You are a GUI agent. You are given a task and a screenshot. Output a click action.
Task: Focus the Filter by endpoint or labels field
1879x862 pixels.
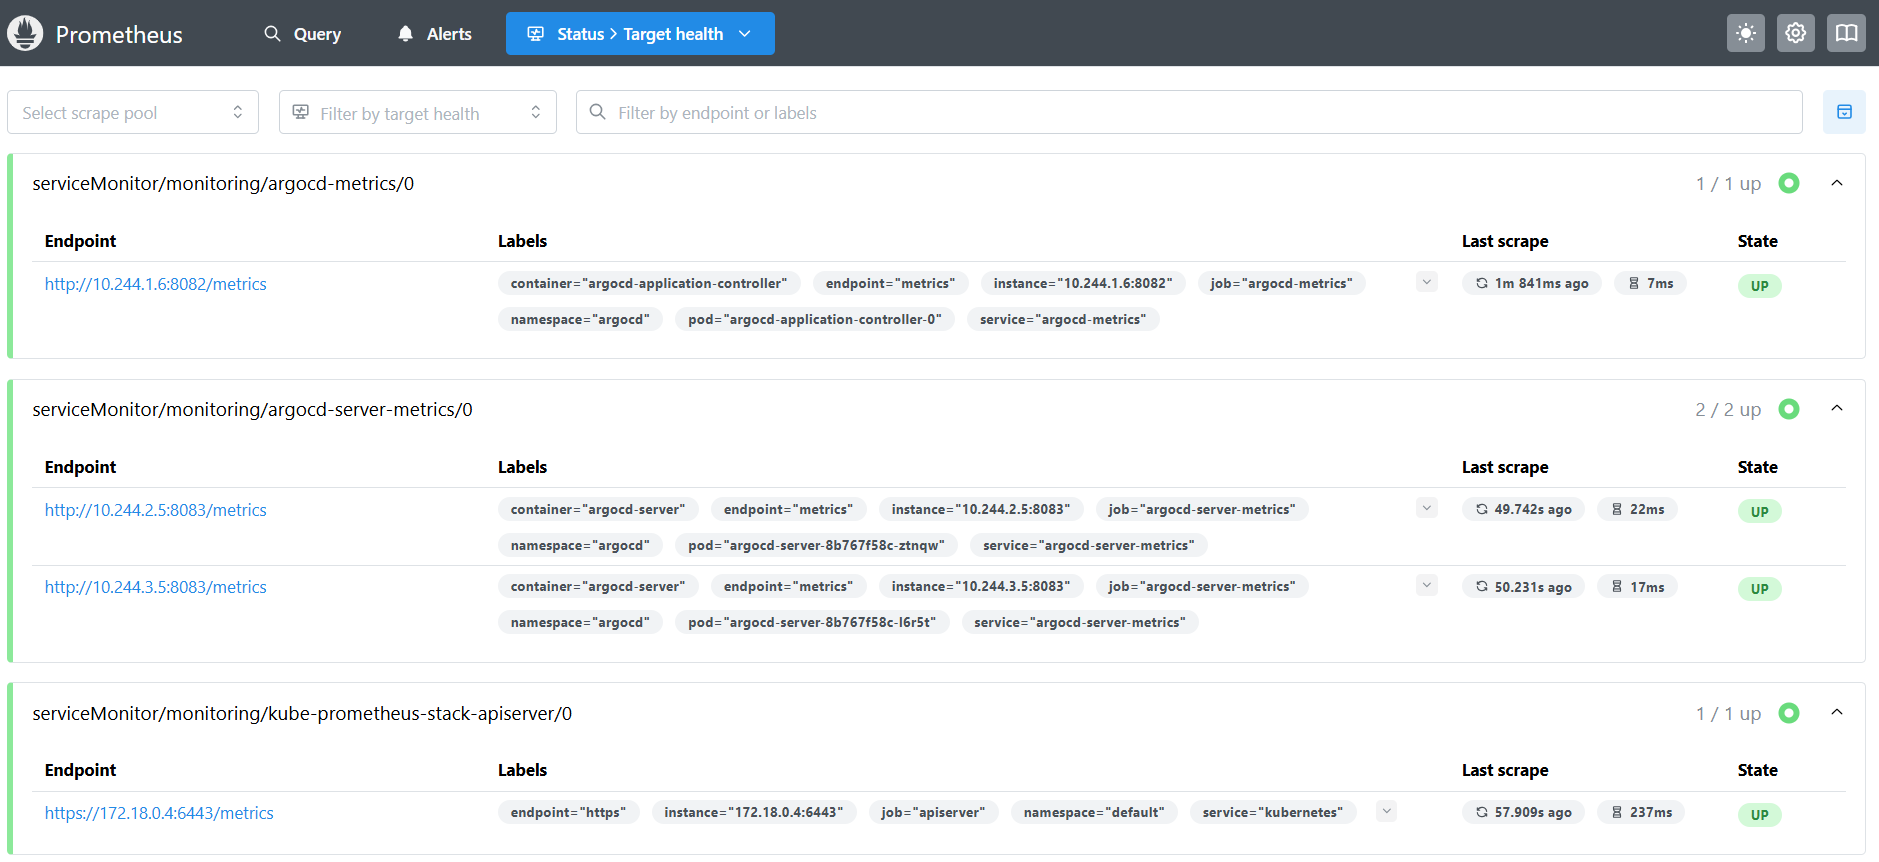1189,112
